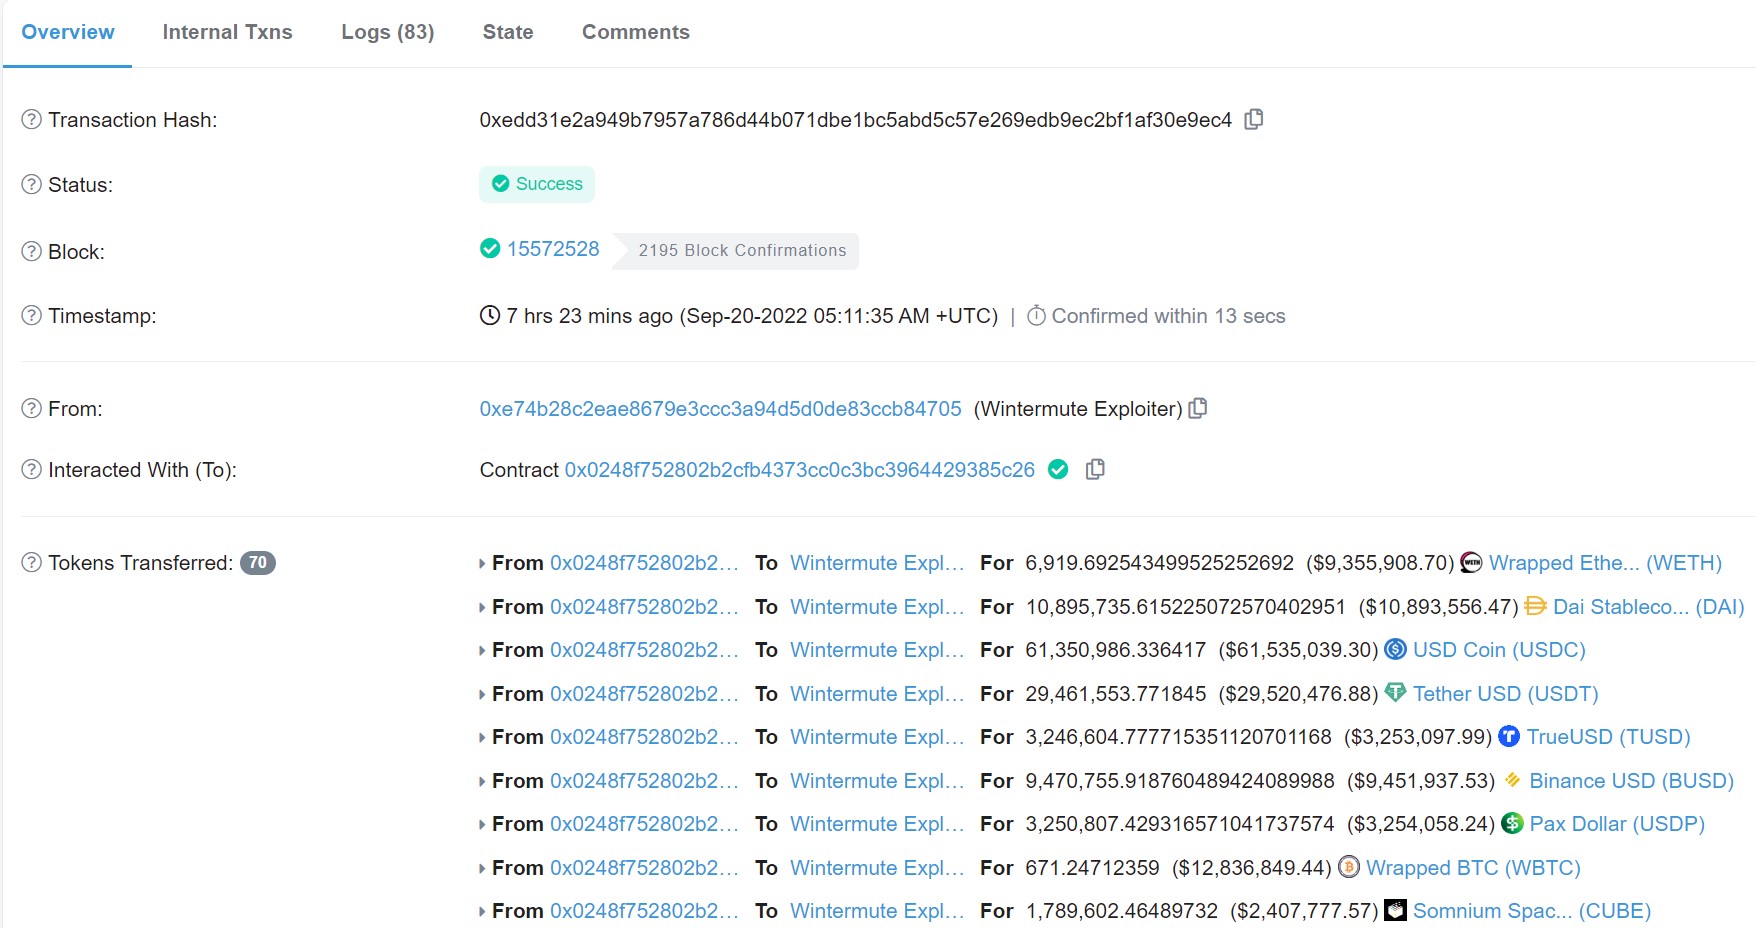1756x928 pixels.
Task: Click the USD Coin (USDC) icon
Action: tap(1394, 650)
